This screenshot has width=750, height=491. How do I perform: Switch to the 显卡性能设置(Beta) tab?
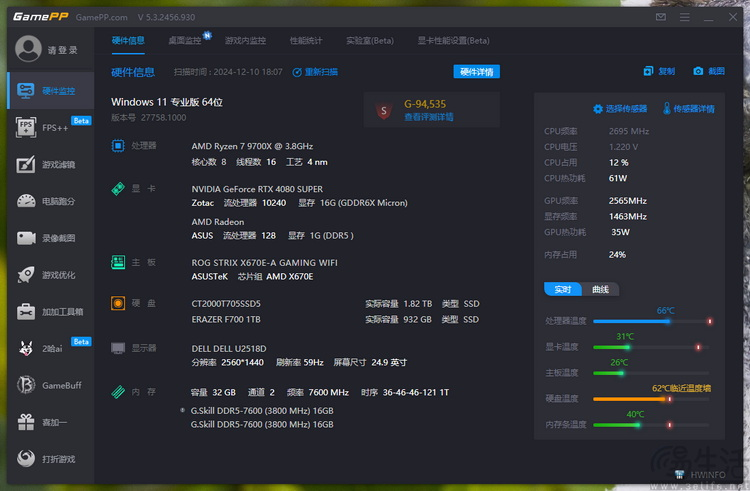click(453, 41)
